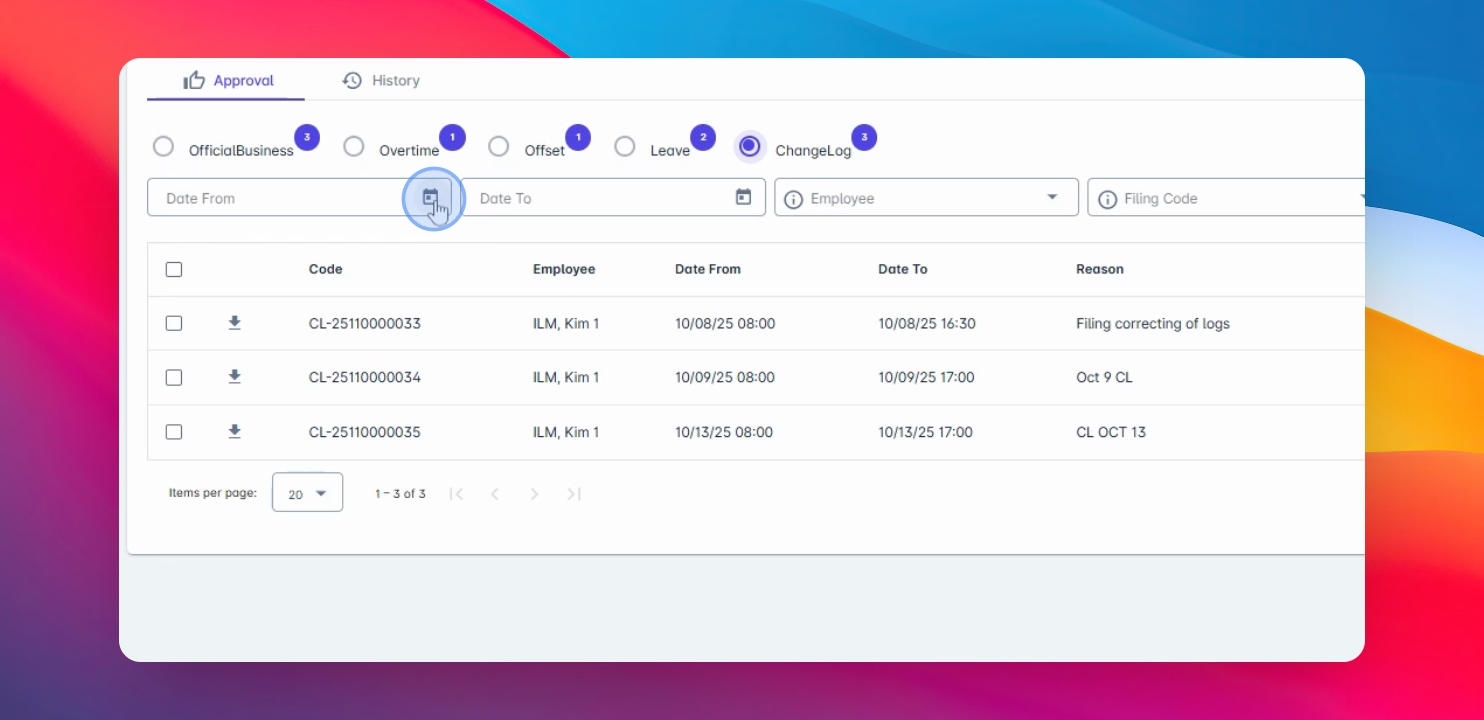Click the Date From column header
Image resolution: width=1484 pixels, height=720 pixels.
tap(708, 269)
